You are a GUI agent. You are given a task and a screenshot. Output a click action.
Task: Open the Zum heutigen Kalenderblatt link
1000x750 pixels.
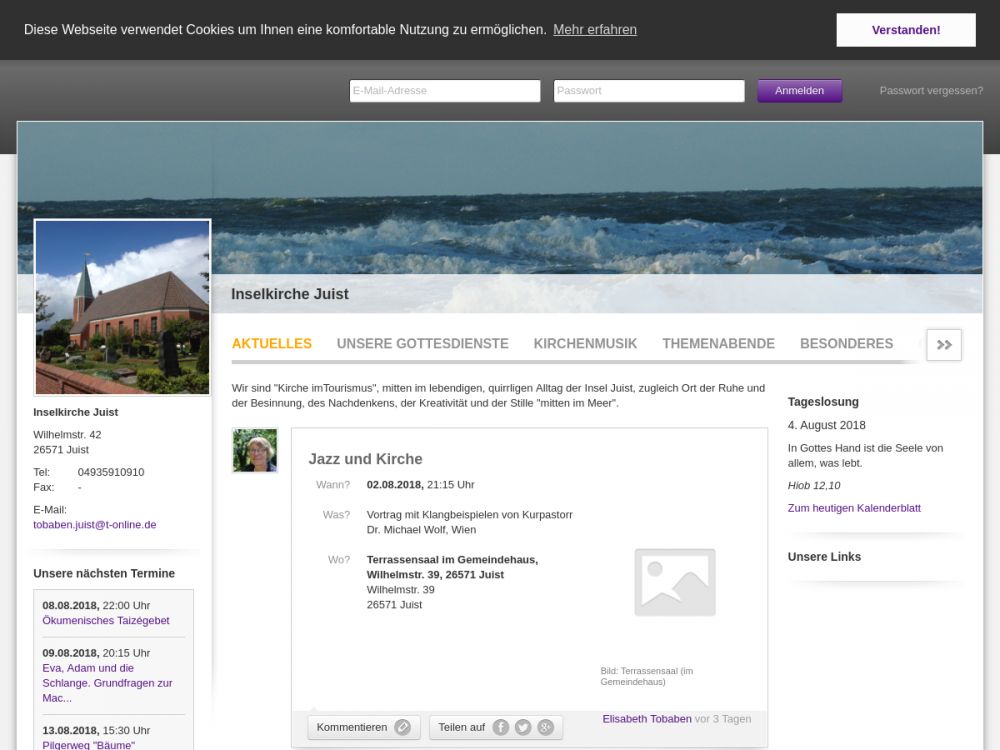854,508
